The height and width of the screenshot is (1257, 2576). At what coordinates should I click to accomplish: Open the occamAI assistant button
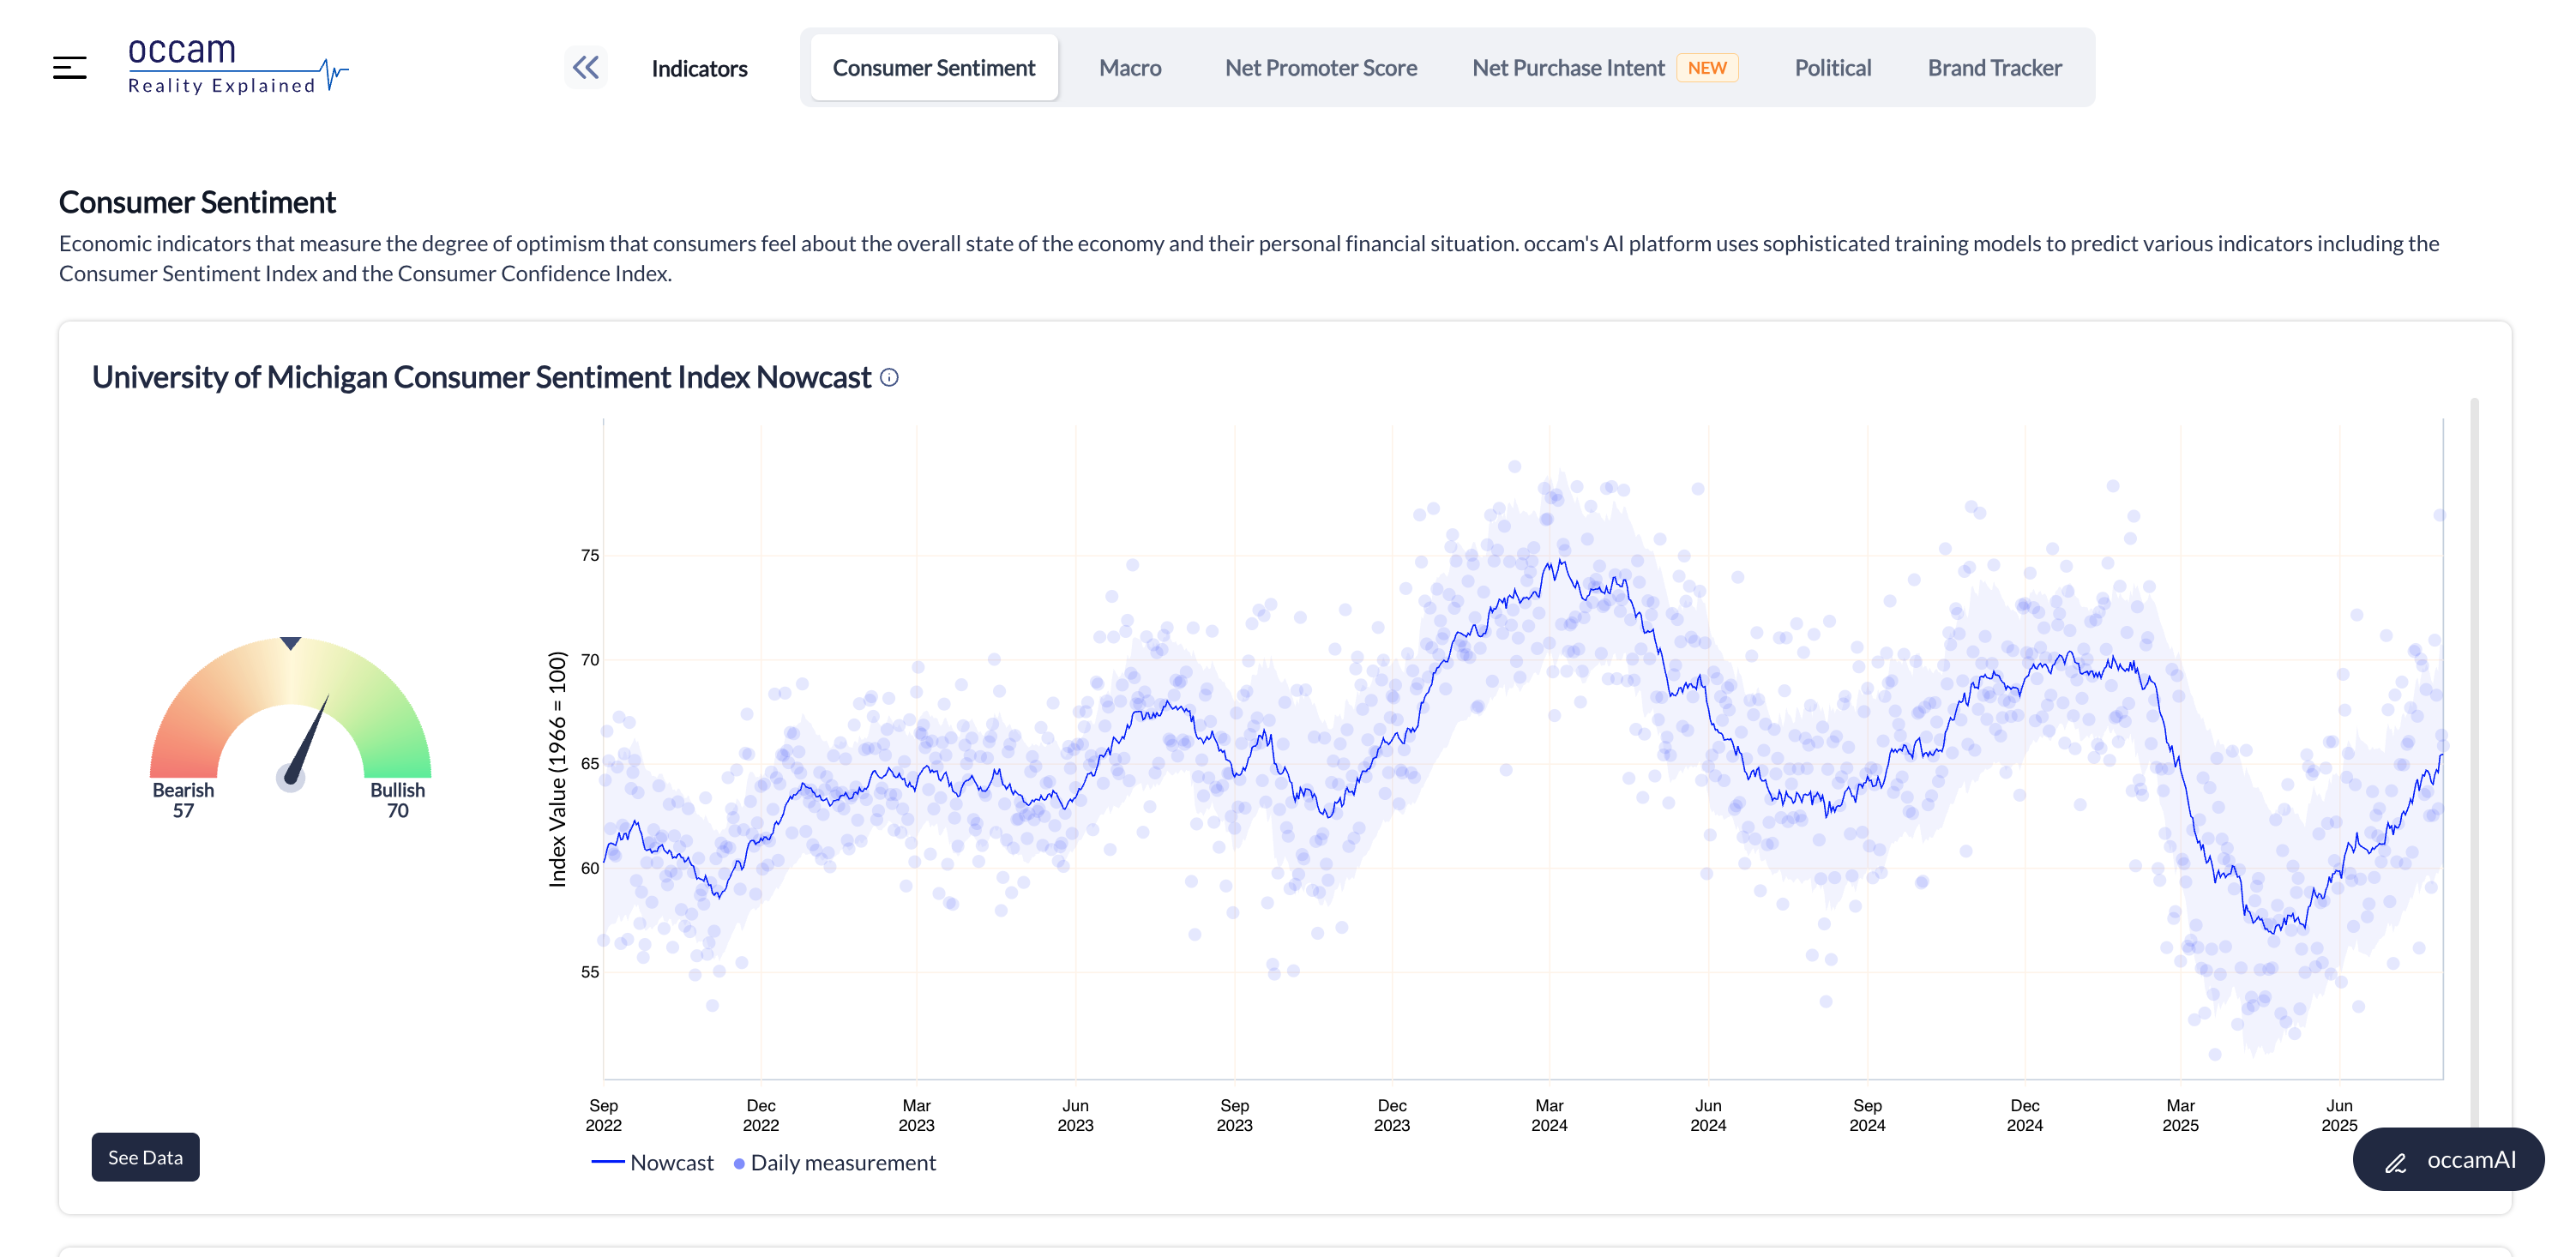point(2448,1160)
